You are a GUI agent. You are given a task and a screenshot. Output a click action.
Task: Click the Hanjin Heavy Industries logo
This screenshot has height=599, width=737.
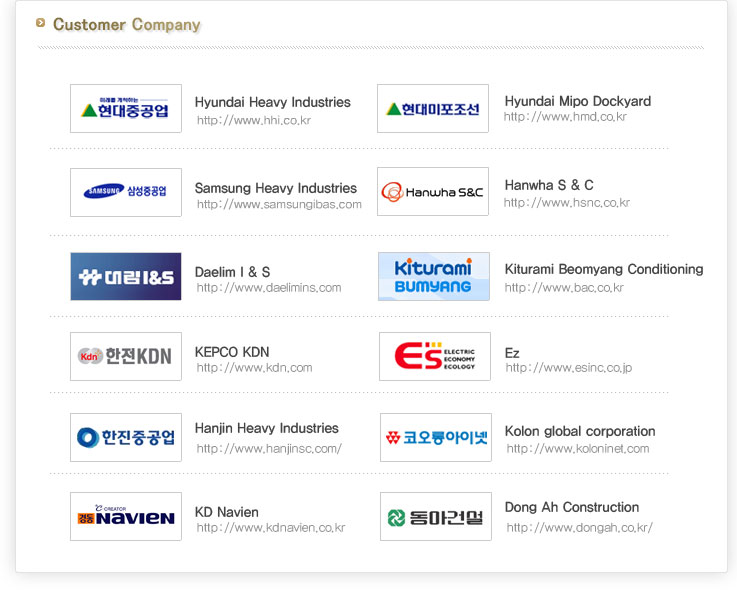126,437
